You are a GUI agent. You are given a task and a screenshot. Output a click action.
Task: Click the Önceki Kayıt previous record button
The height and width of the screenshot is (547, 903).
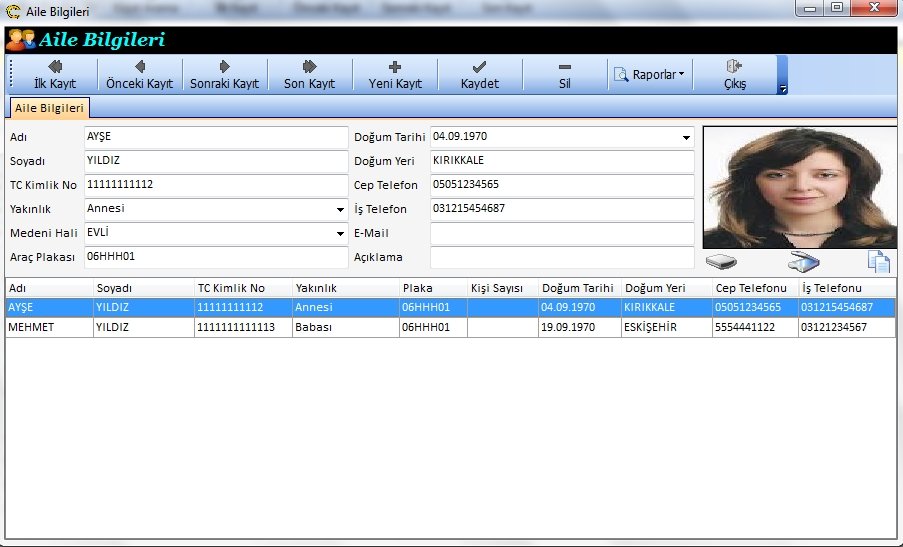click(x=140, y=75)
